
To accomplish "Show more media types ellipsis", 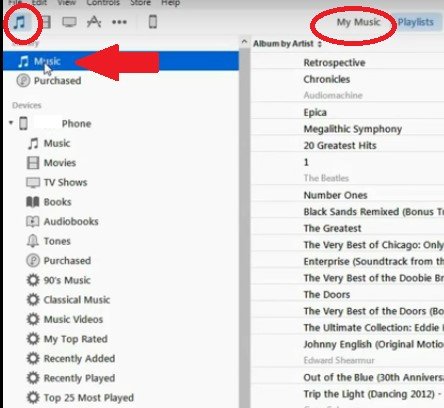I will click(119, 22).
